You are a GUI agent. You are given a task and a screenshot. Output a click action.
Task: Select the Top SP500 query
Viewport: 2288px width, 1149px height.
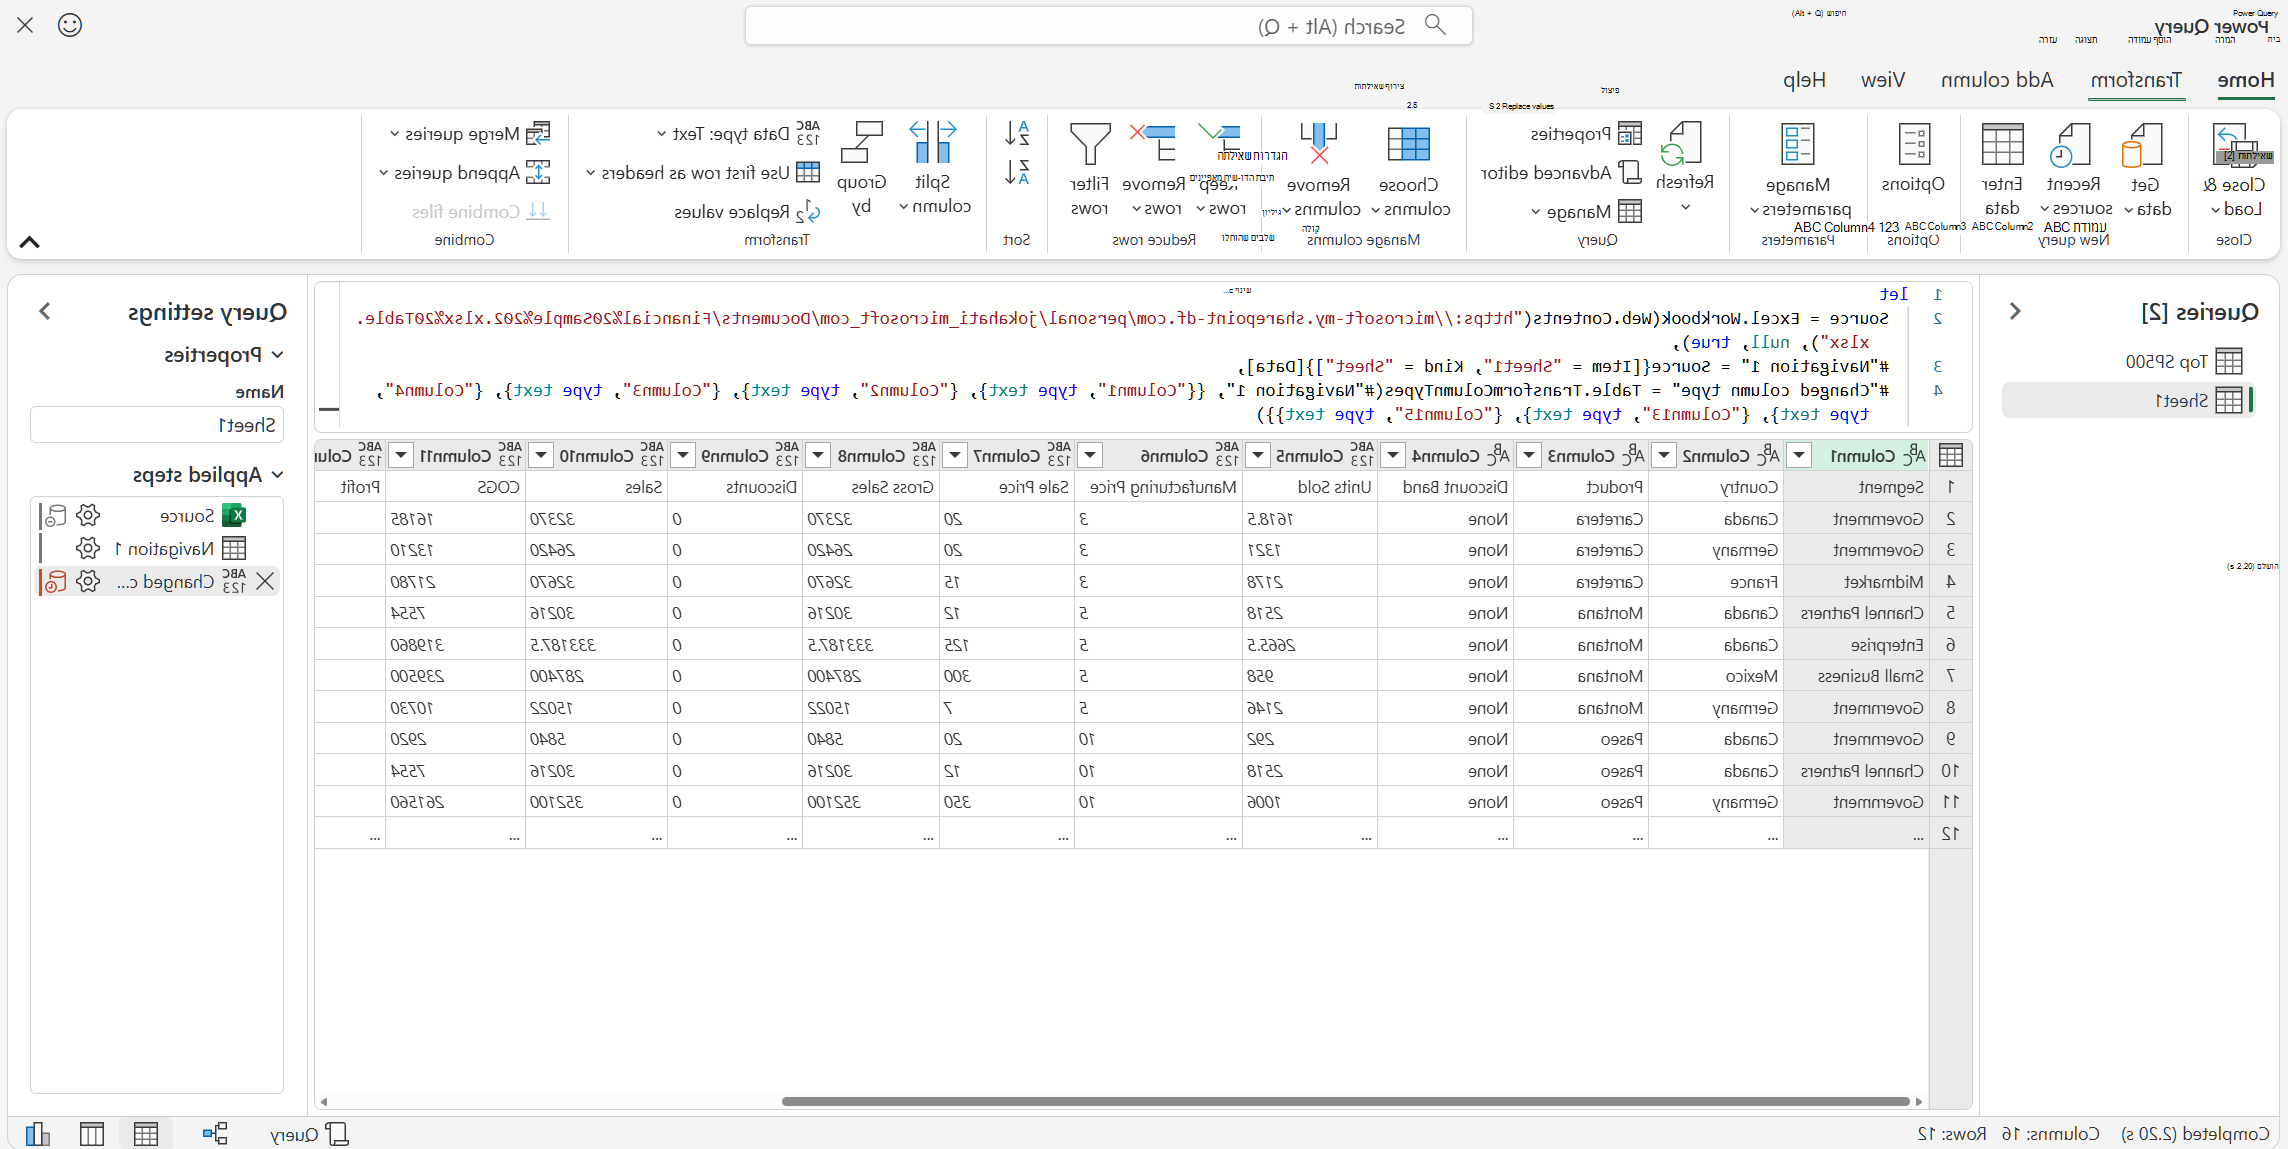(2128, 361)
